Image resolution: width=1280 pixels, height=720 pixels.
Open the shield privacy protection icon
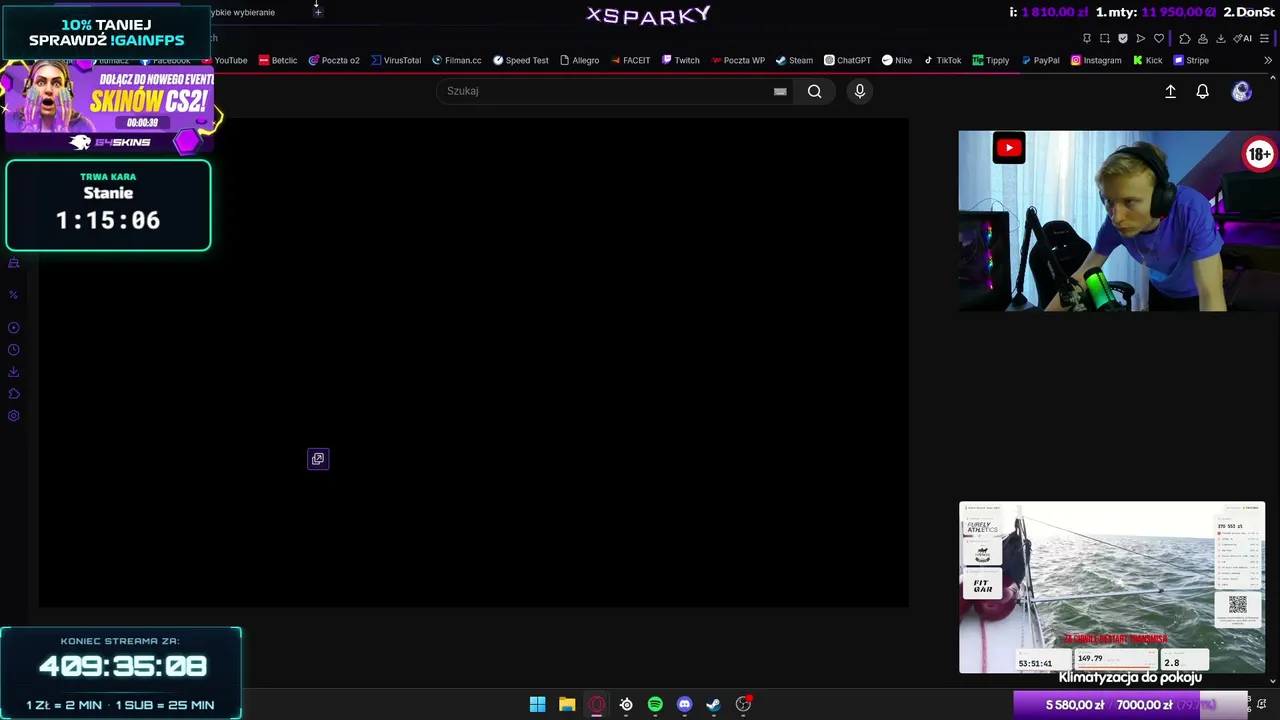point(1123,38)
